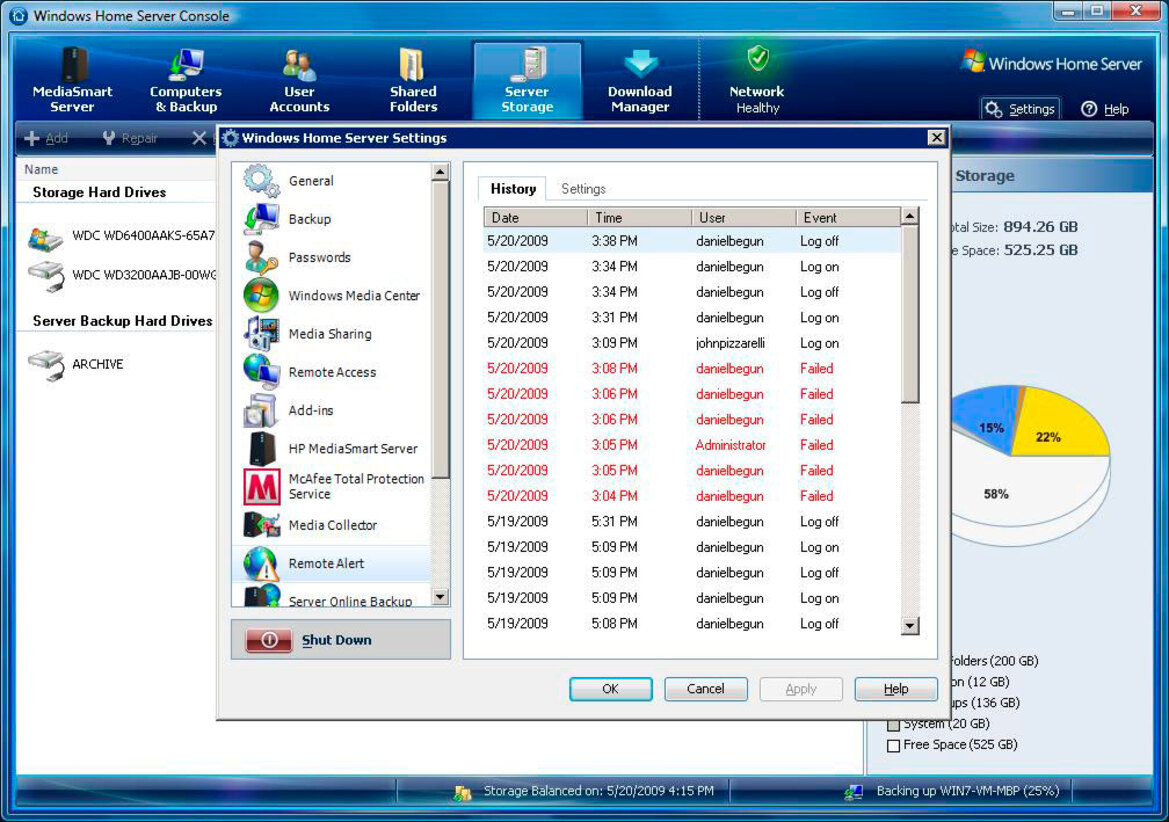Click WDC WD6400AAKS drive icon
The height and width of the screenshot is (822, 1169).
click(45, 238)
